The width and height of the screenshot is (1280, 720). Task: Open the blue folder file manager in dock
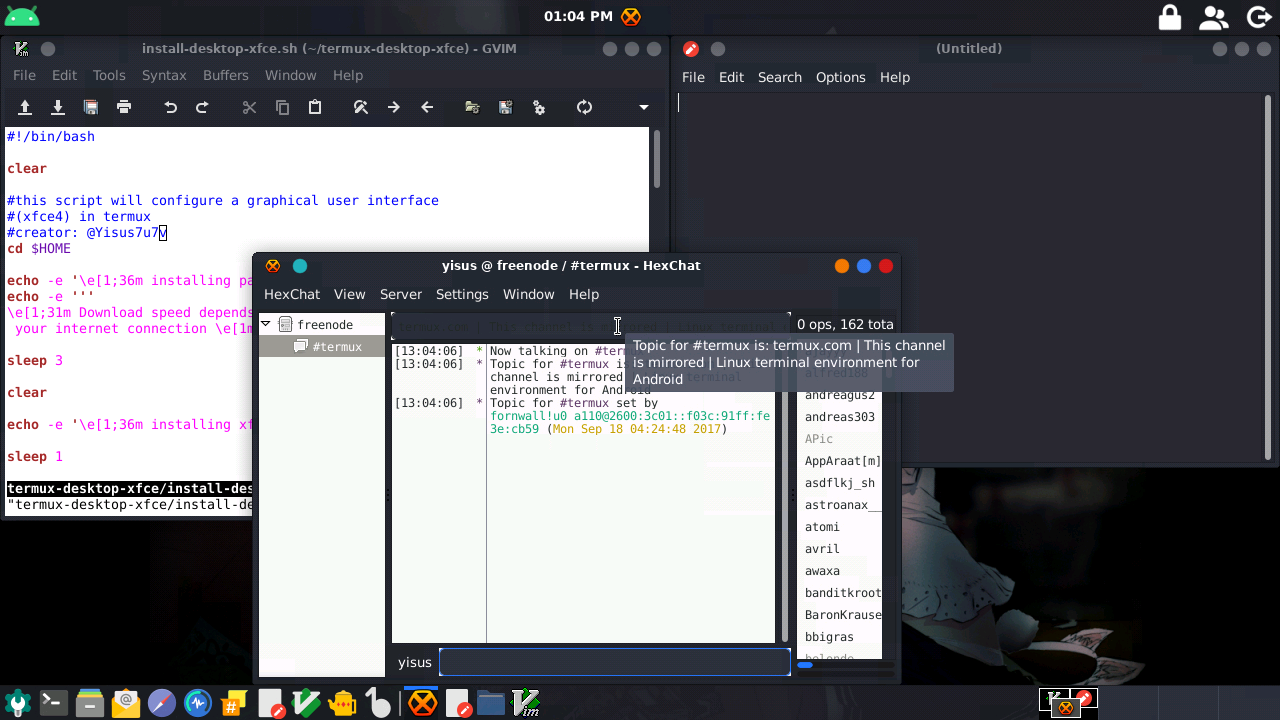(491, 703)
